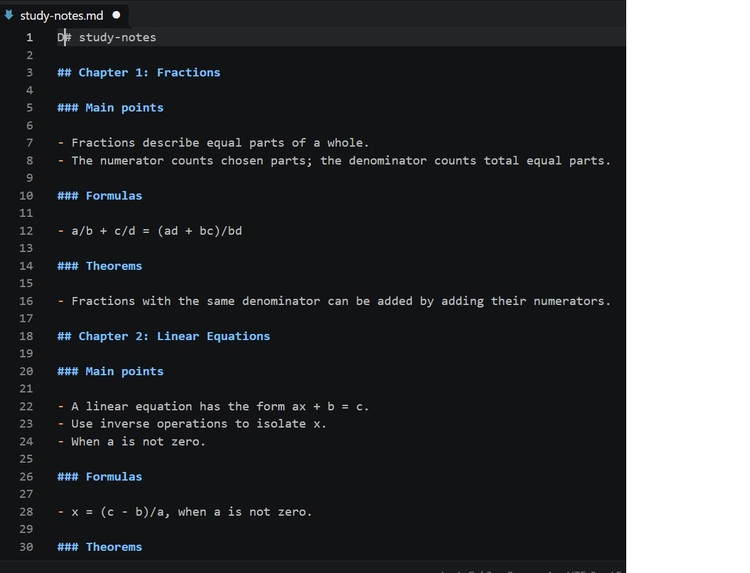The height and width of the screenshot is (573, 750).
Task: Click '### Theorems' heading on line 30
Action: 100,547
